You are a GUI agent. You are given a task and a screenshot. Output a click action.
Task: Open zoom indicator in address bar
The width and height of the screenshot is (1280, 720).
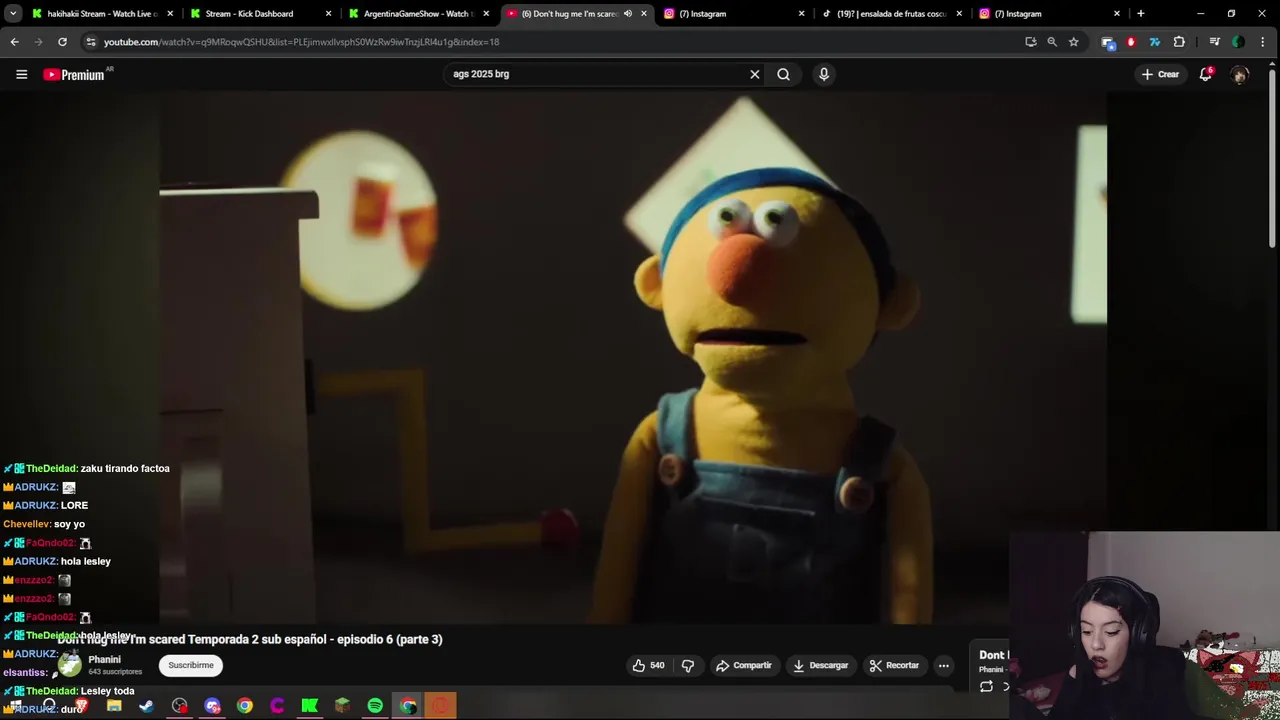point(1052,42)
